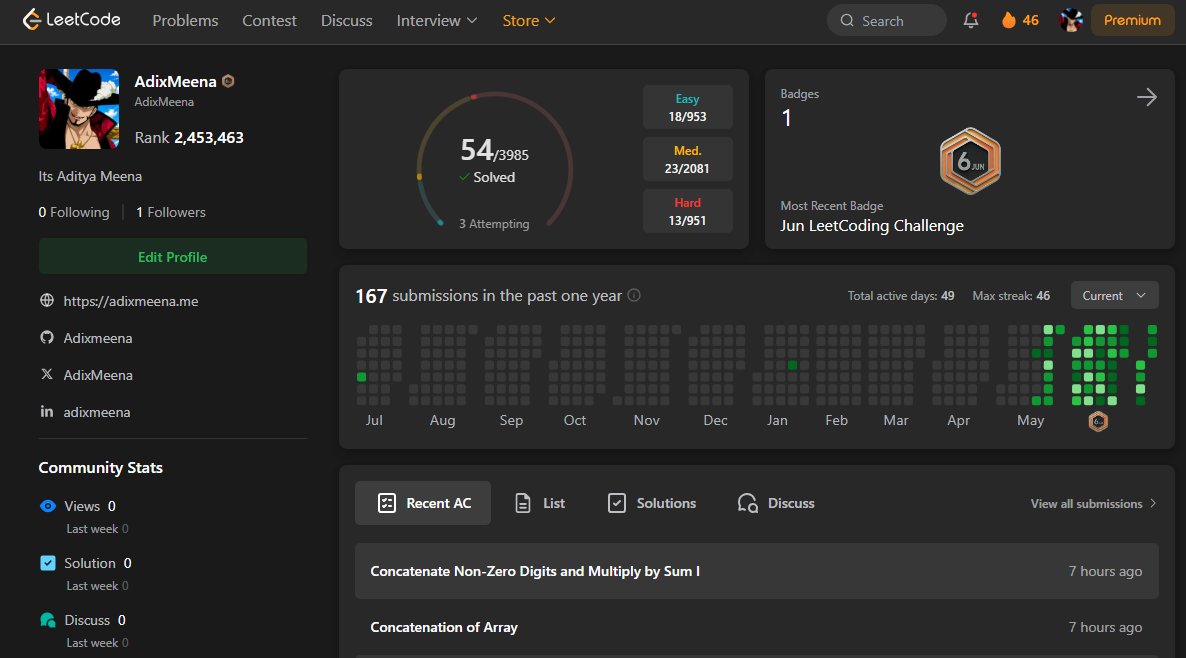This screenshot has height=658, width=1186.
Task: Open the notifications bell
Action: point(970,20)
